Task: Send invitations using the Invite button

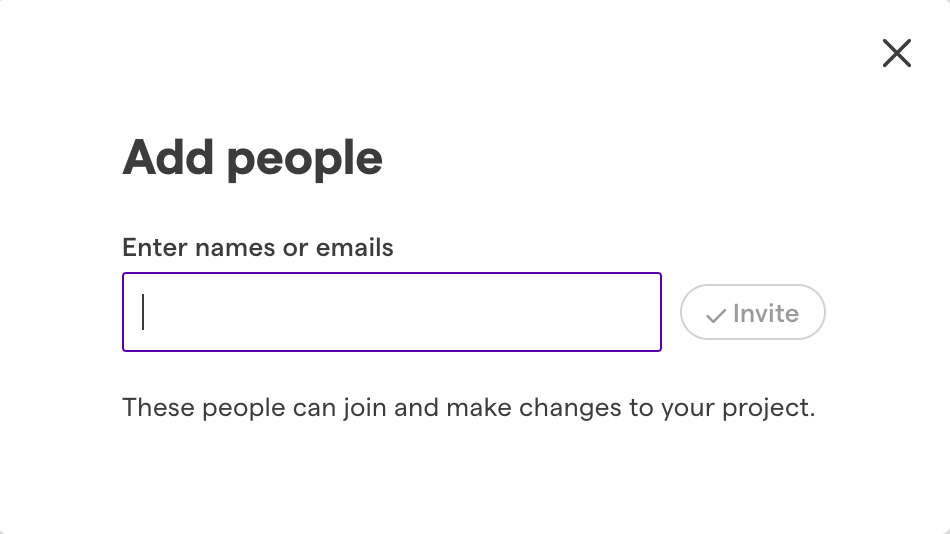Action: coord(752,312)
